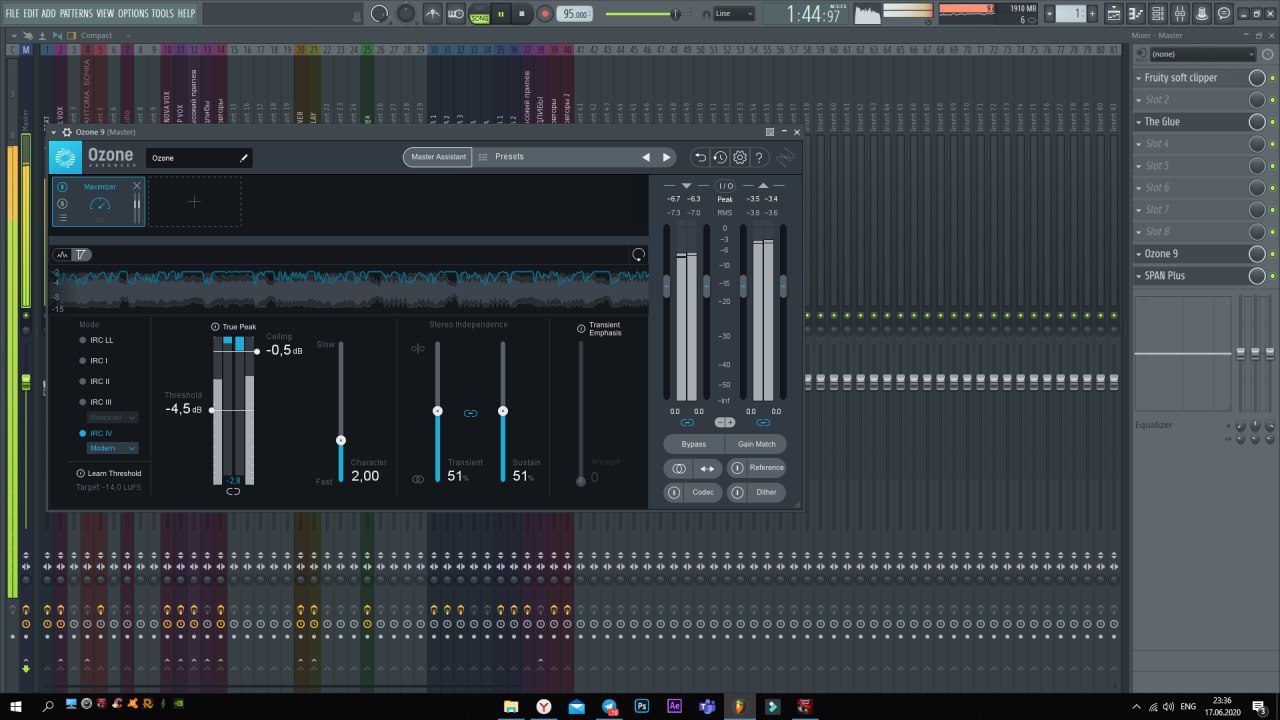Expand the Ozone 9 mixer slot arrow
Image resolution: width=1280 pixels, height=720 pixels.
1139,254
